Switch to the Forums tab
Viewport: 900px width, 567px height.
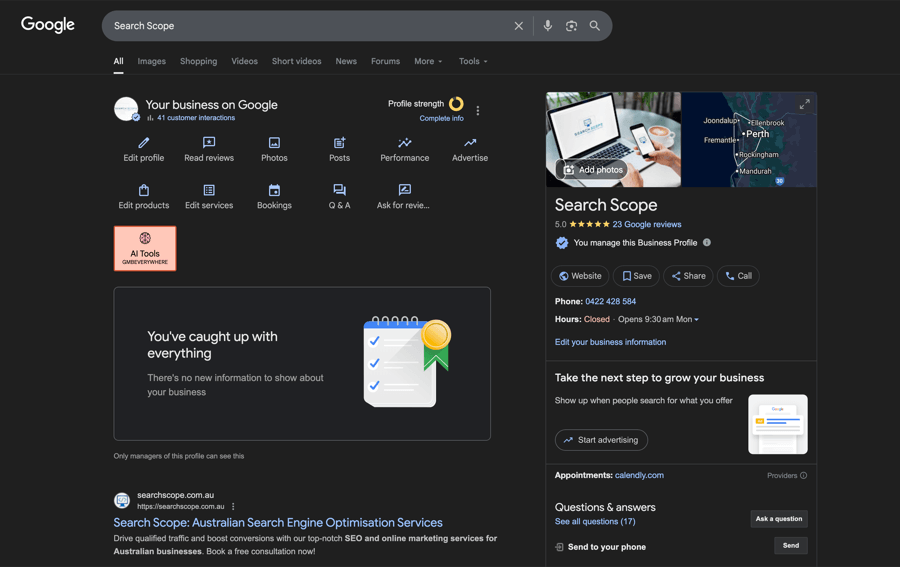[385, 61]
